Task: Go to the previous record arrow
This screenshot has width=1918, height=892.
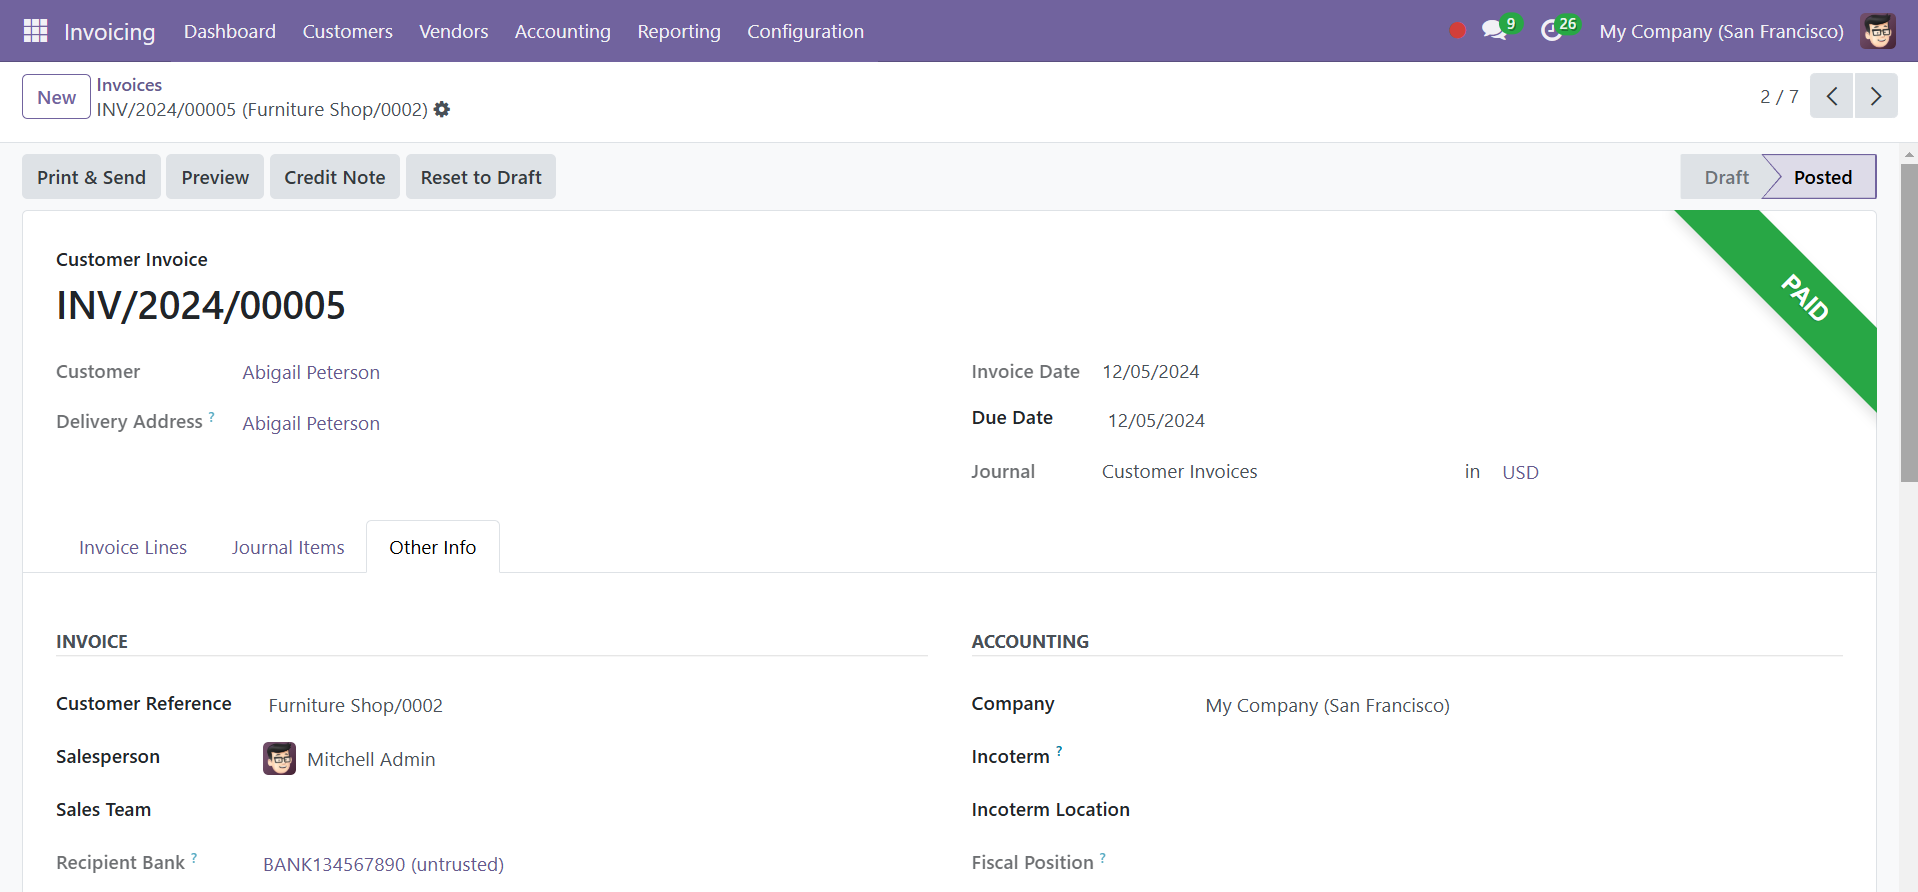Action: pos(1832,96)
